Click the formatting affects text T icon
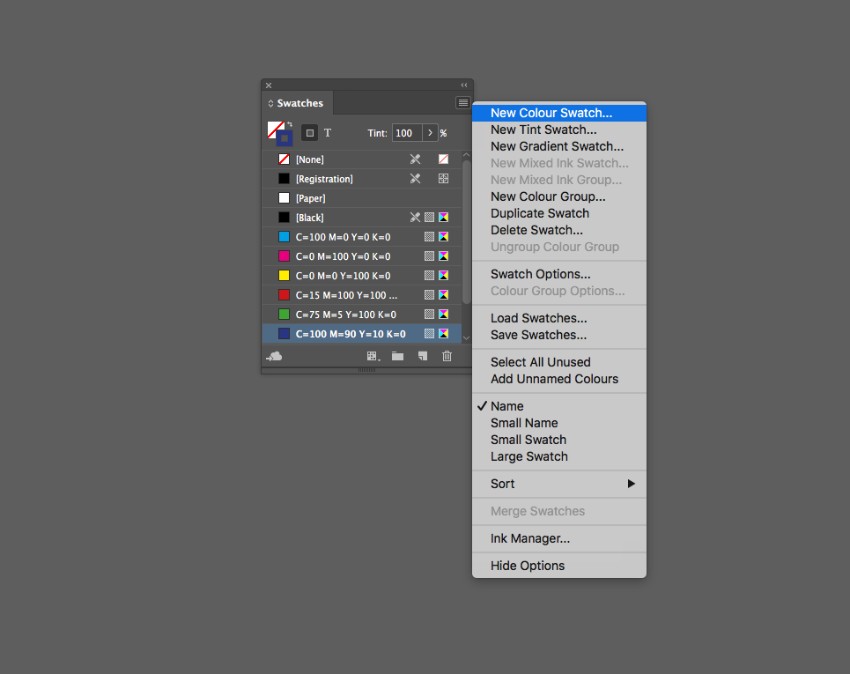Viewport: 850px width, 674px height. (x=327, y=133)
